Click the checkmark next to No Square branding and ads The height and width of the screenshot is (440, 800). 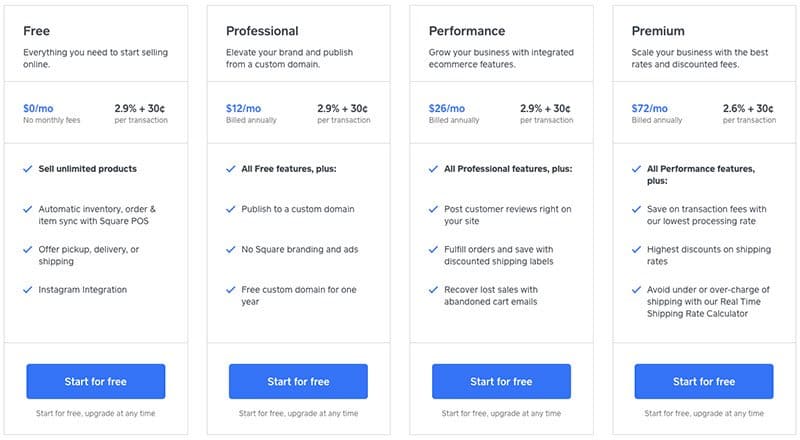[231, 250]
